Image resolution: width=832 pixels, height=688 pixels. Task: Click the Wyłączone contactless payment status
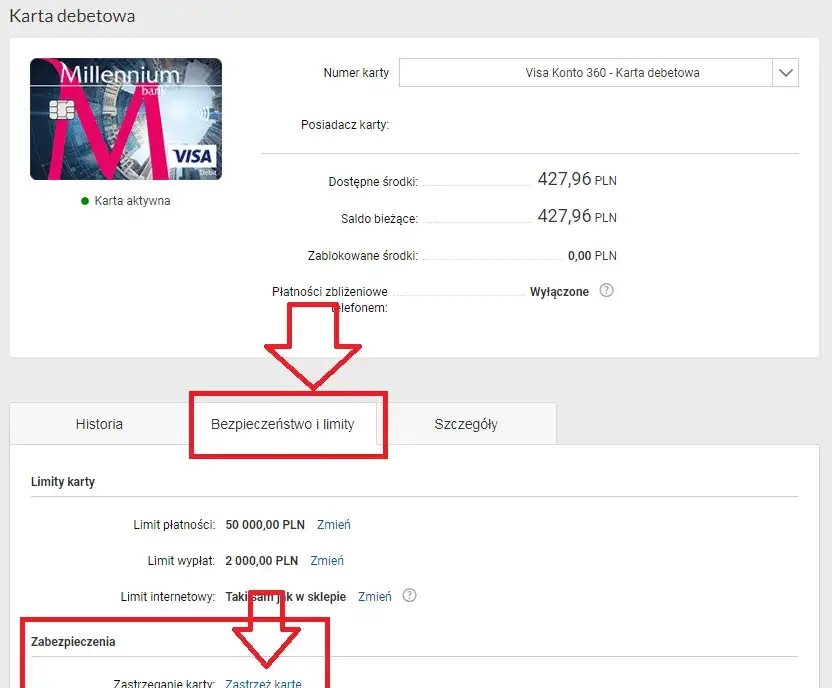(559, 292)
